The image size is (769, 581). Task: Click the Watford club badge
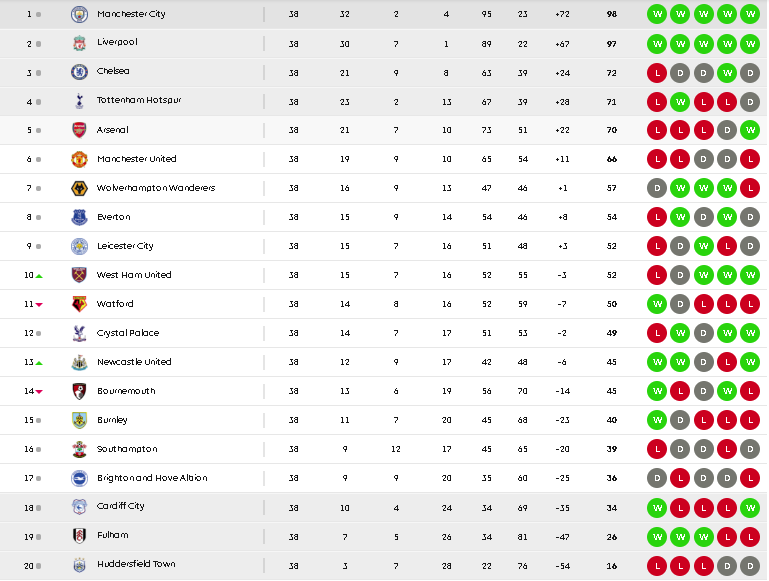pos(79,304)
